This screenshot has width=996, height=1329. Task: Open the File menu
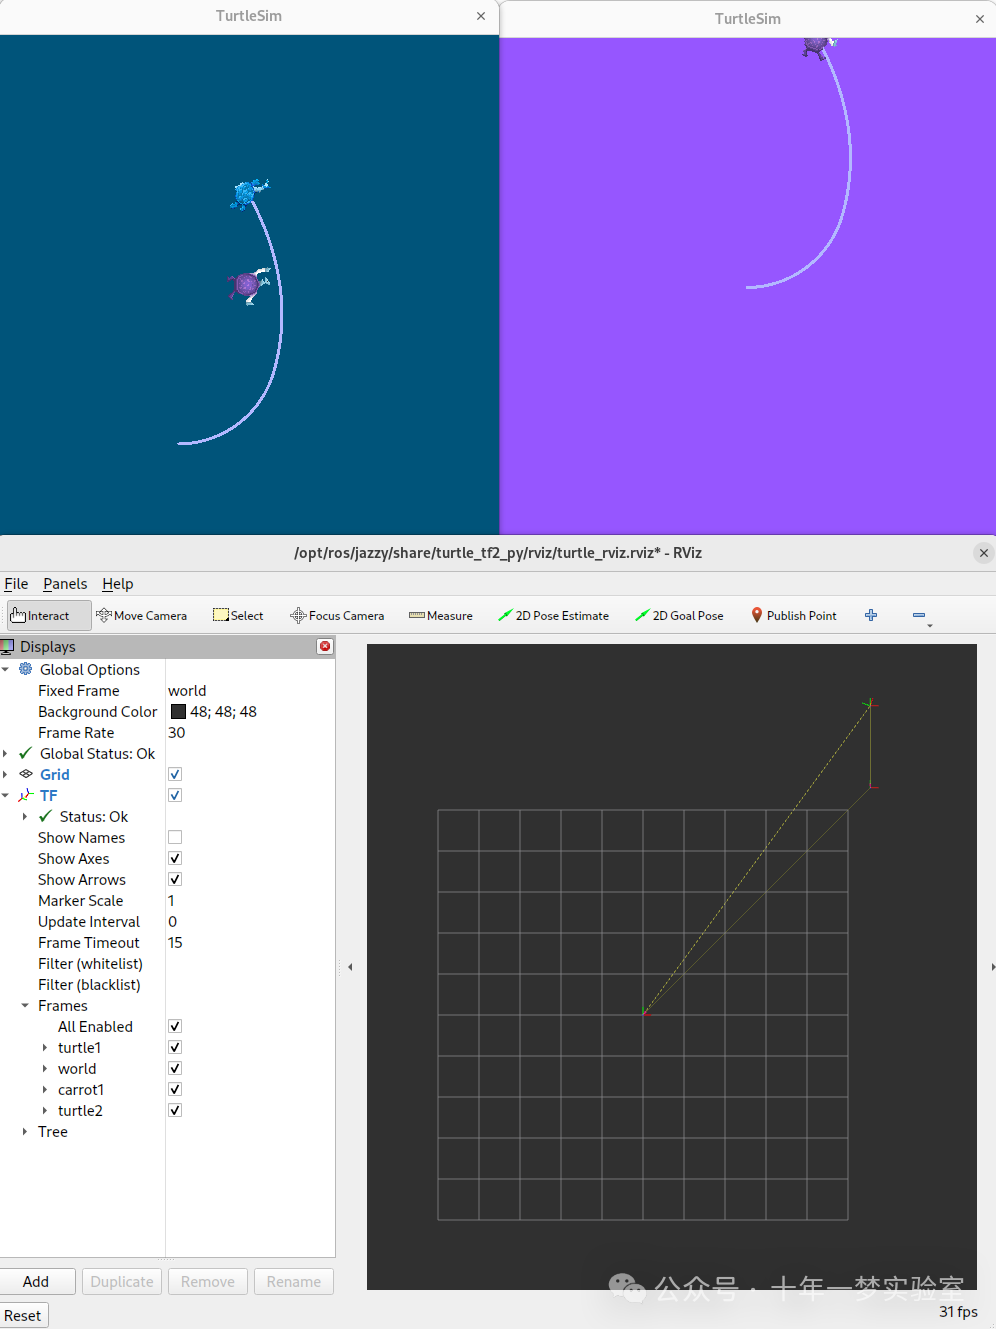tap(16, 584)
